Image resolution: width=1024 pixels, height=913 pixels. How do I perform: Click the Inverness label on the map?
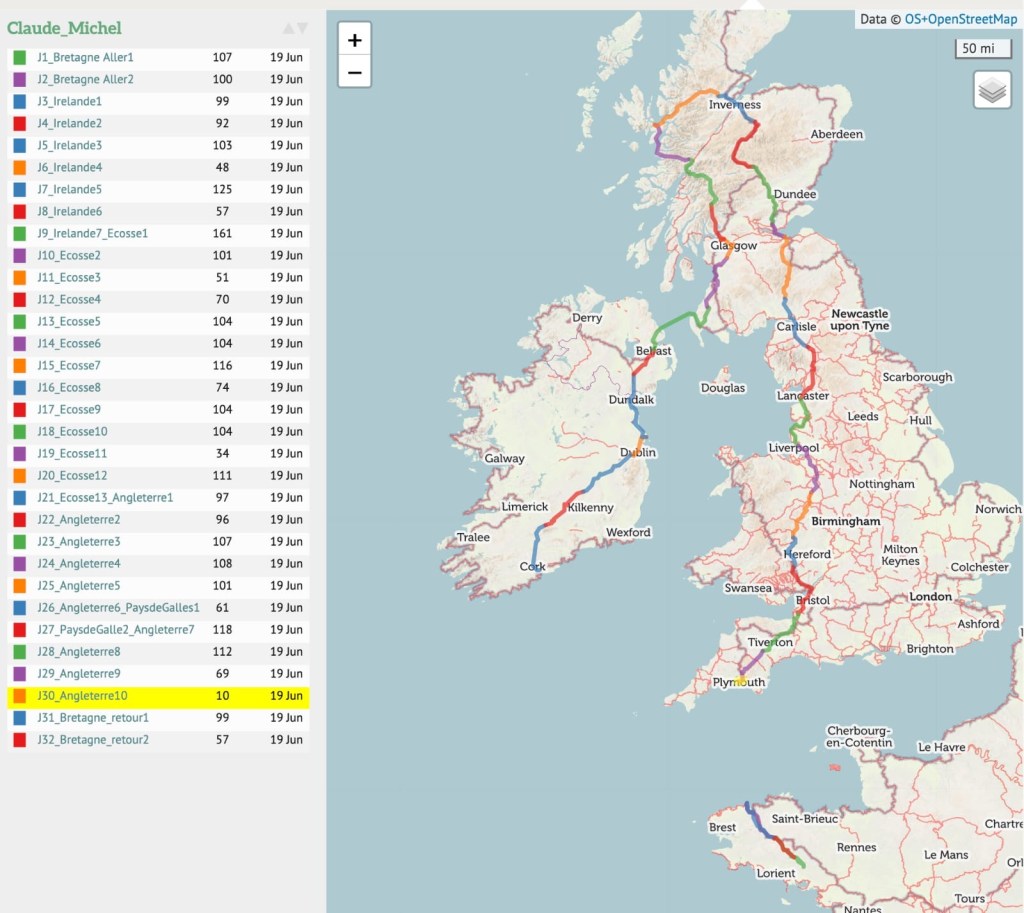pyautogui.click(x=735, y=105)
